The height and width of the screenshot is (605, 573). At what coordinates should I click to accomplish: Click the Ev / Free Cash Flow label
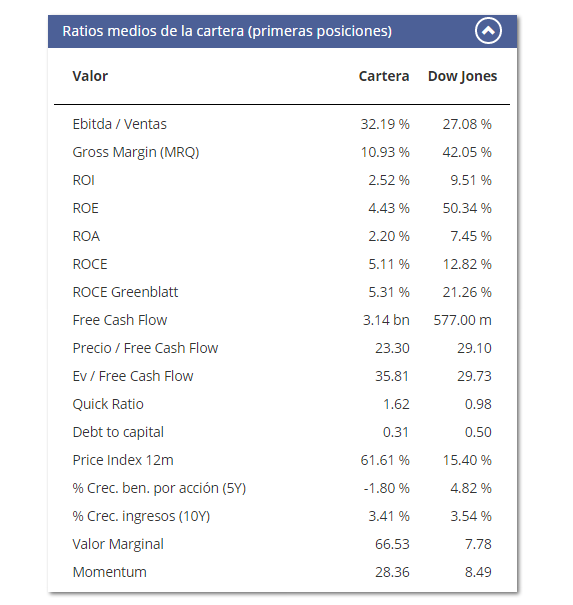pyautogui.click(x=133, y=376)
